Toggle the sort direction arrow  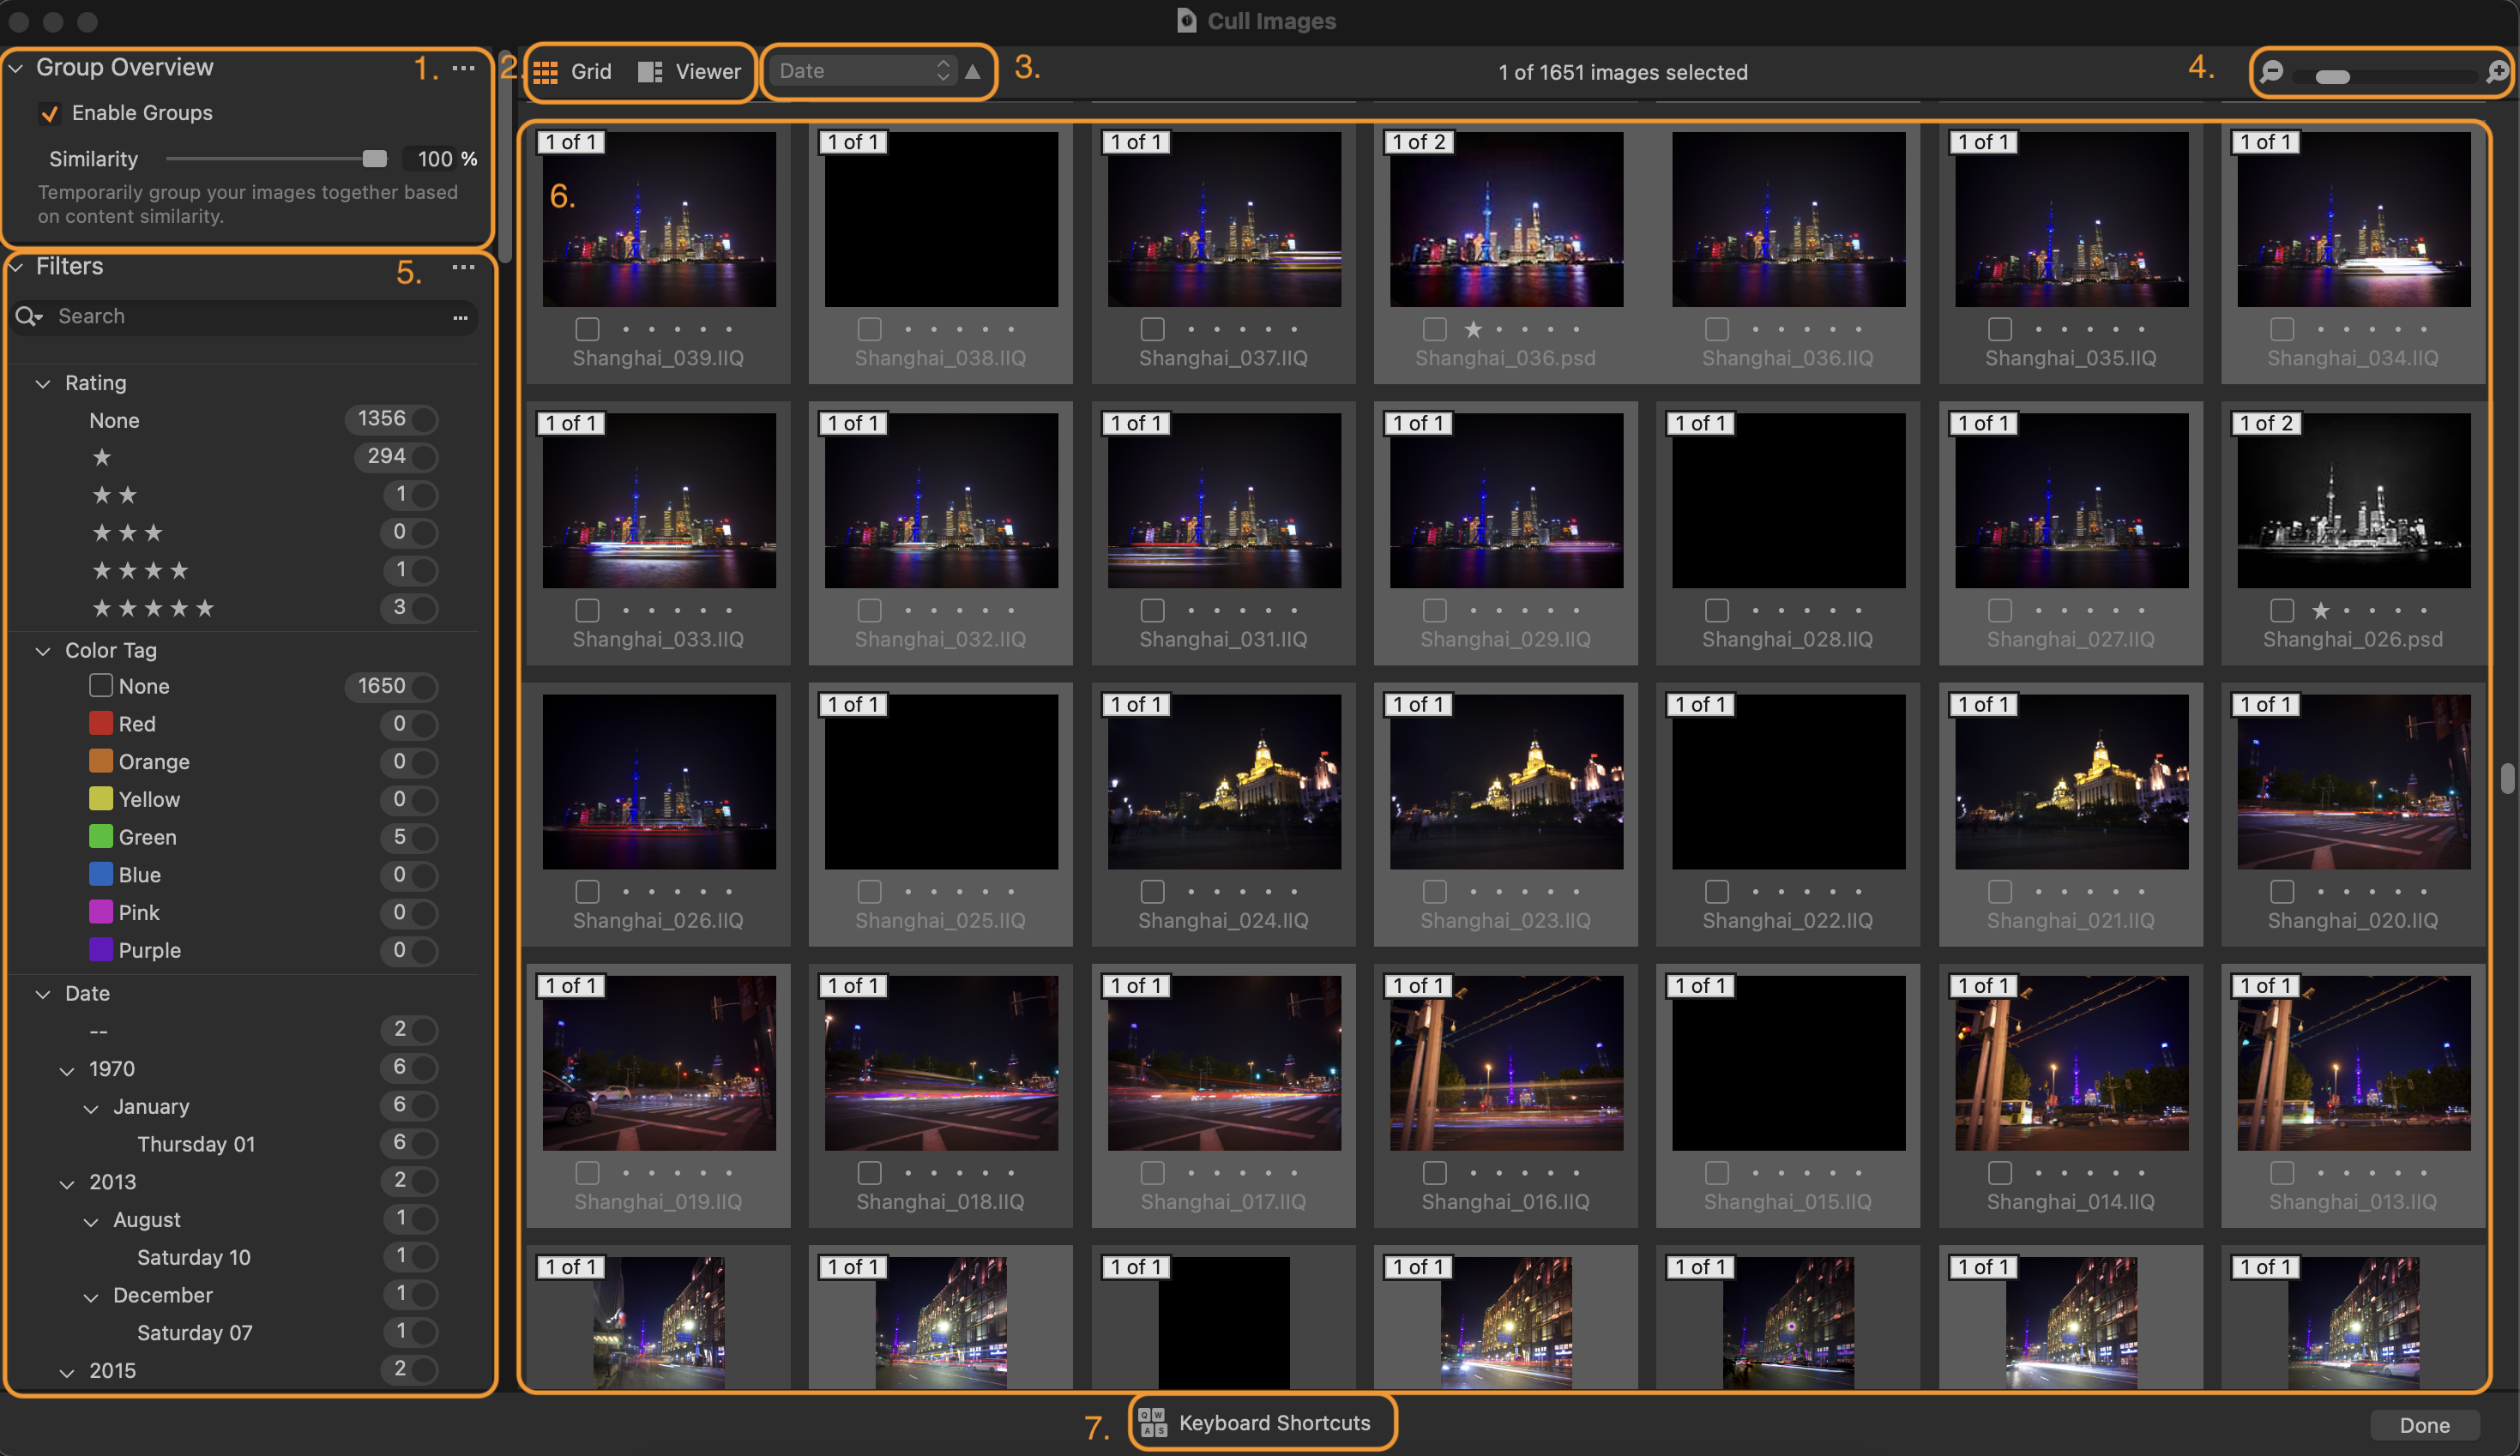tap(972, 71)
